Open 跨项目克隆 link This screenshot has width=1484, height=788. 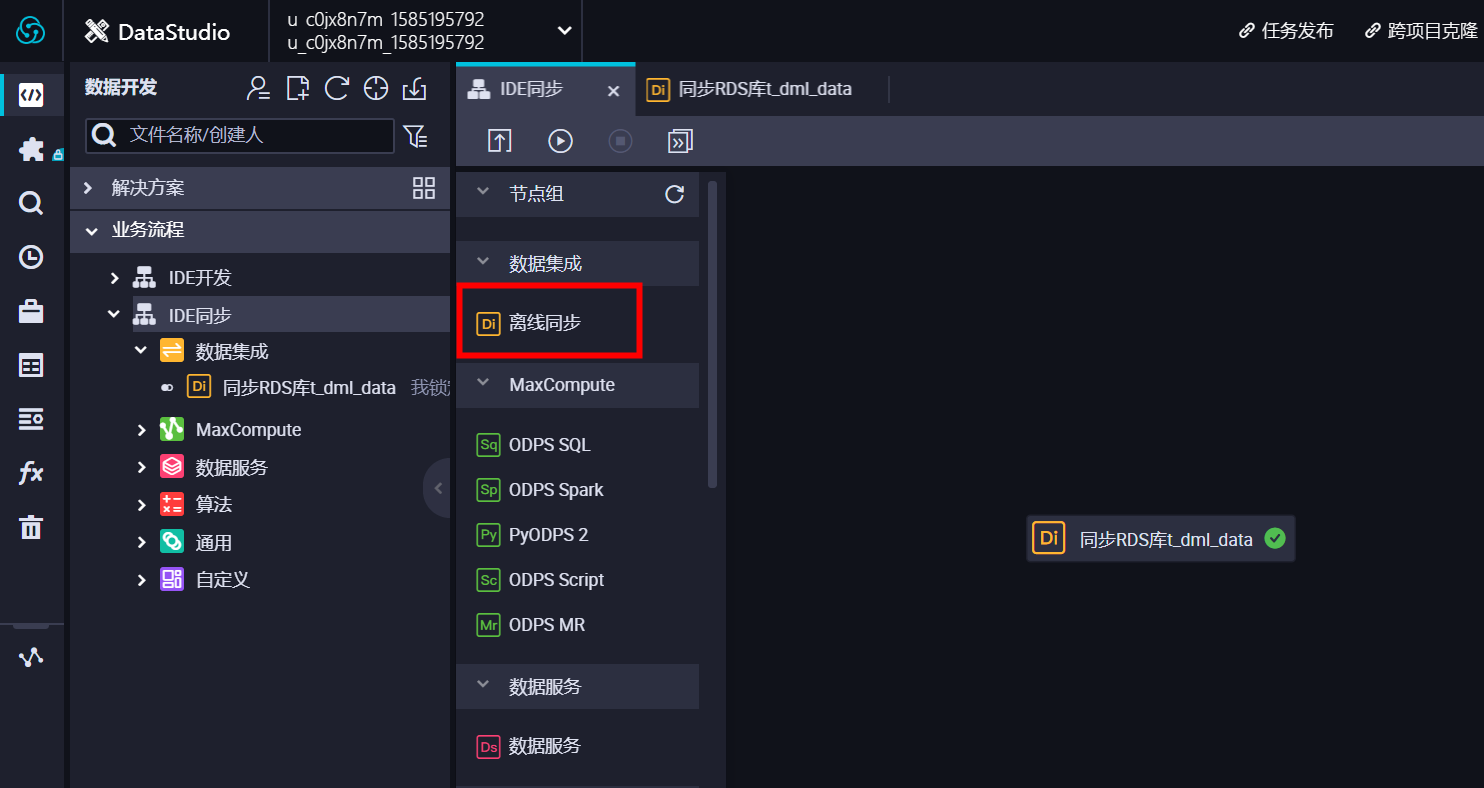(1433, 31)
